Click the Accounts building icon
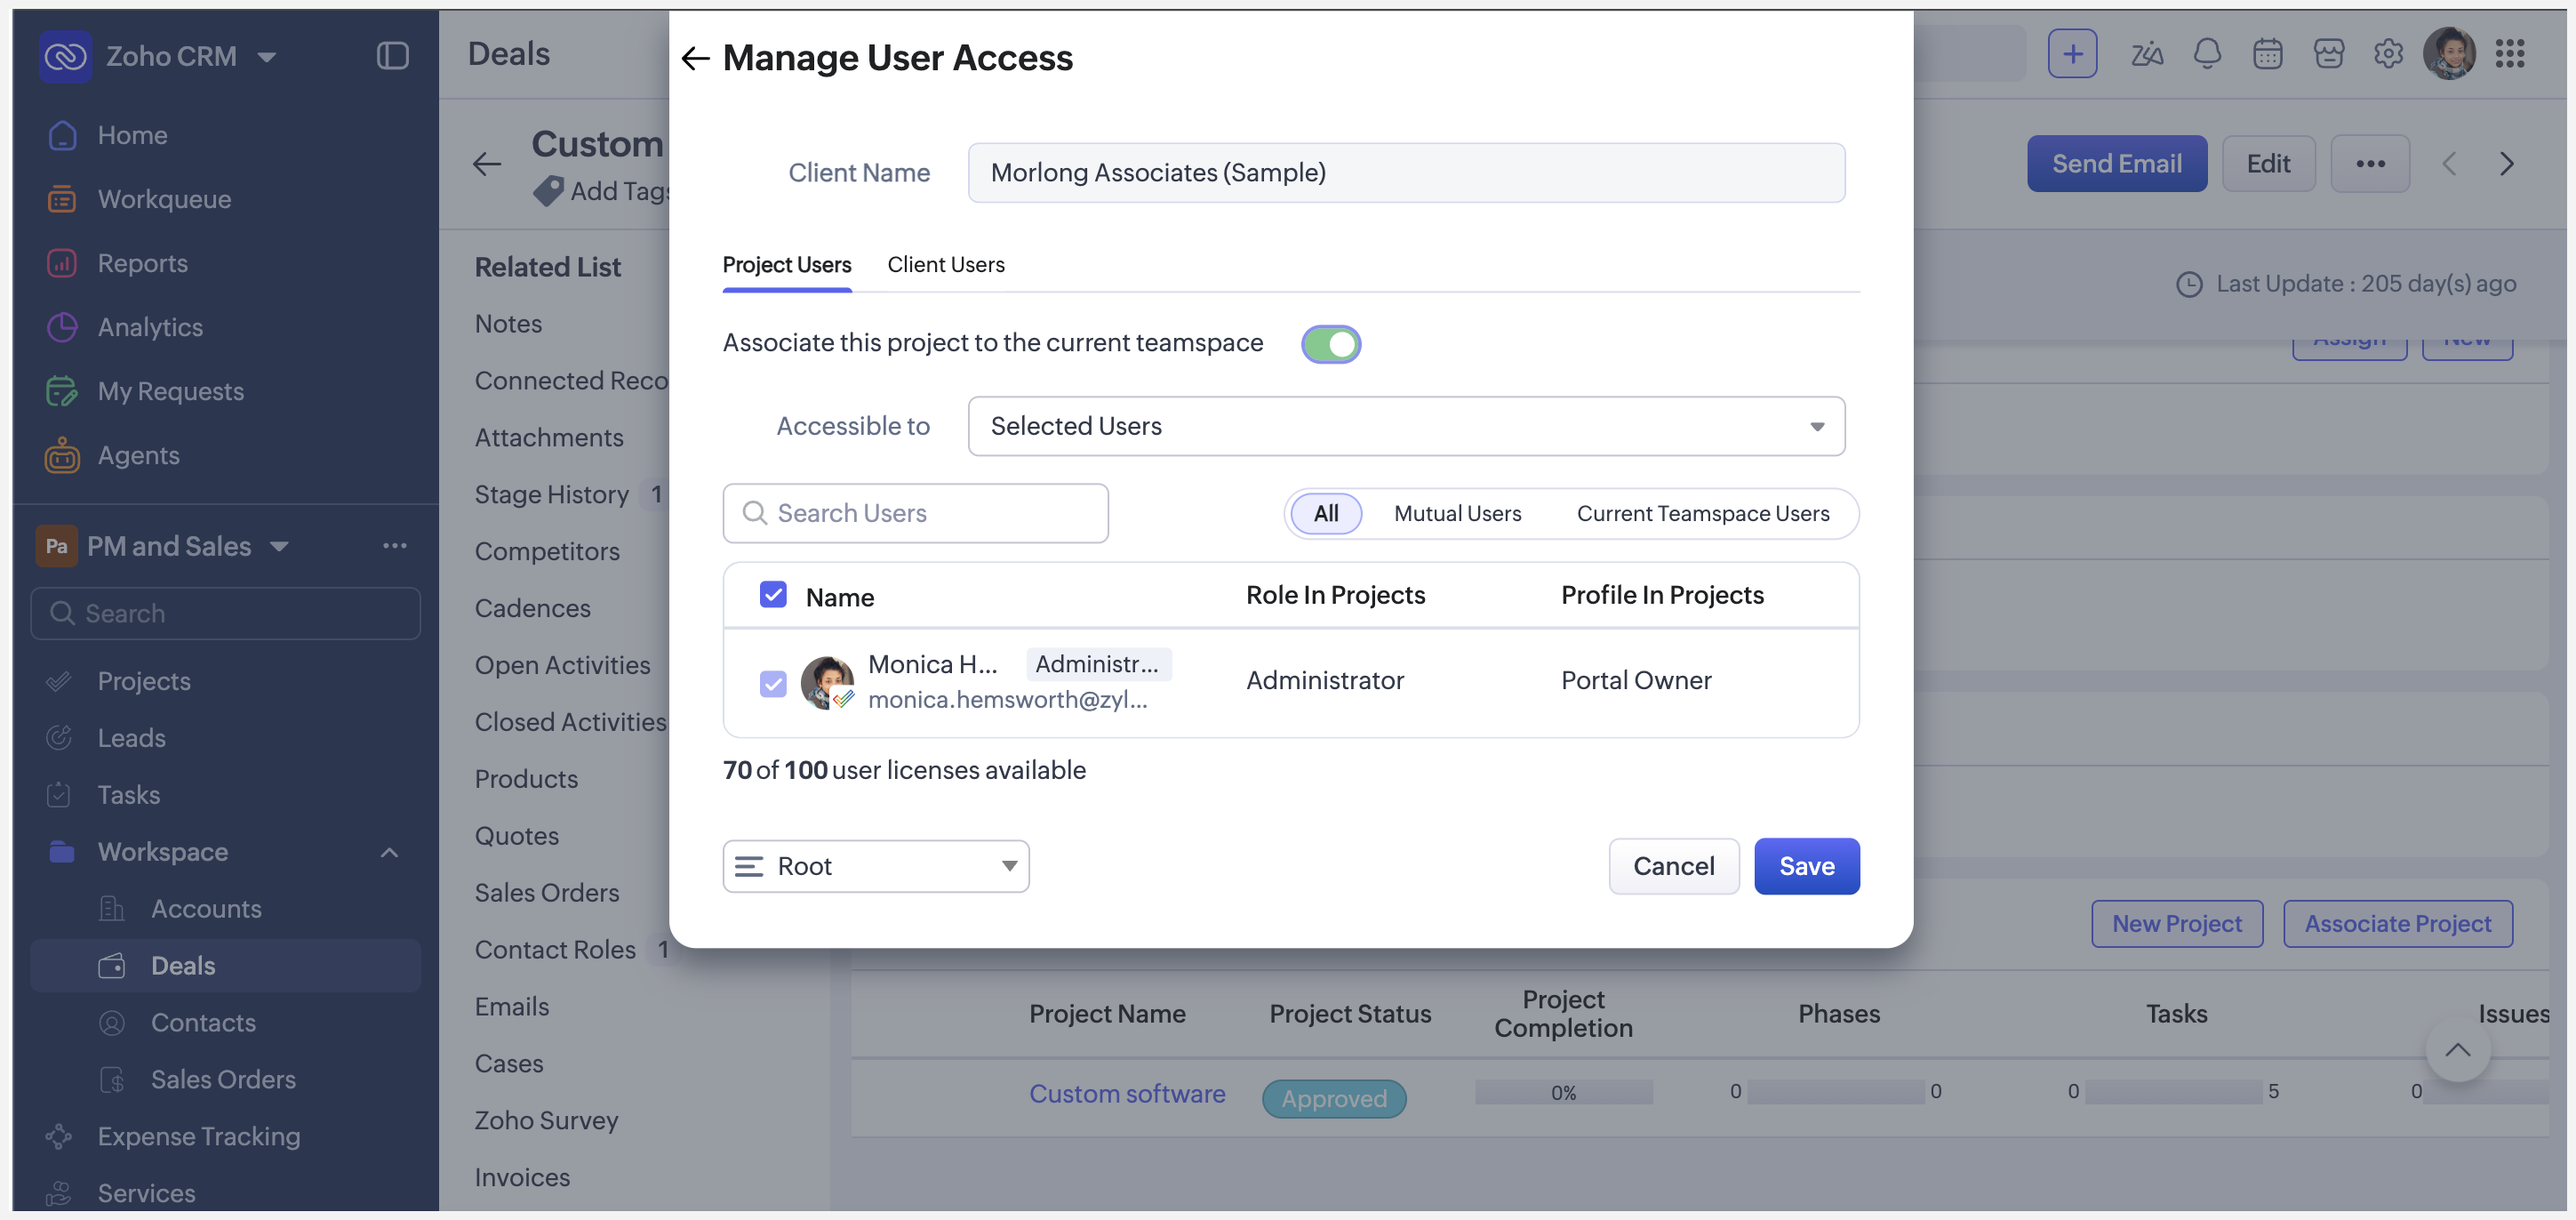 (112, 909)
